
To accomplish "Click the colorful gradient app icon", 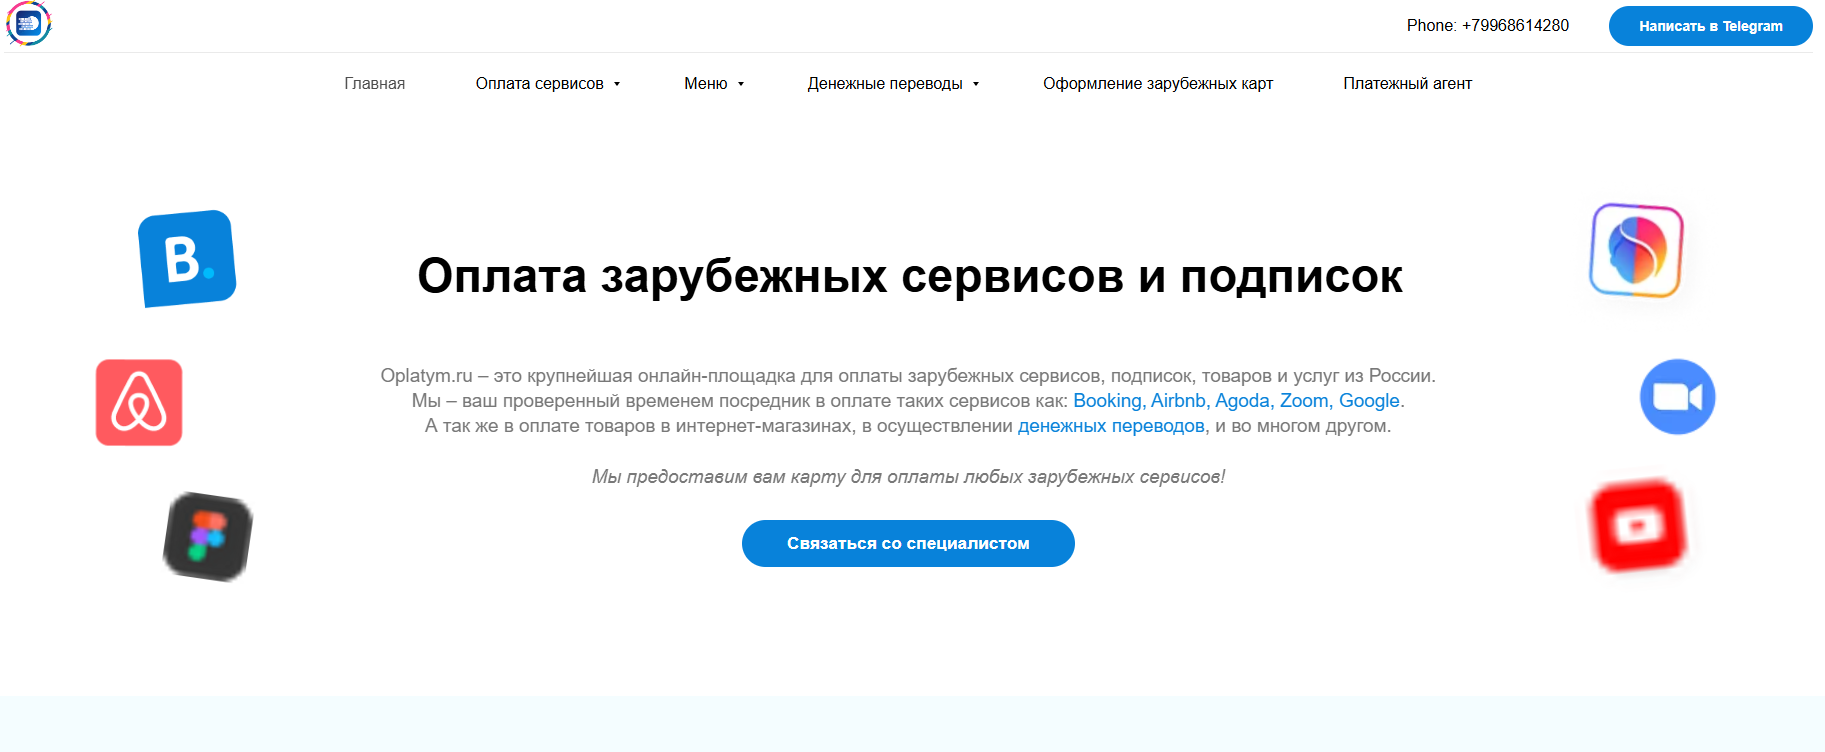I will point(1637,250).
